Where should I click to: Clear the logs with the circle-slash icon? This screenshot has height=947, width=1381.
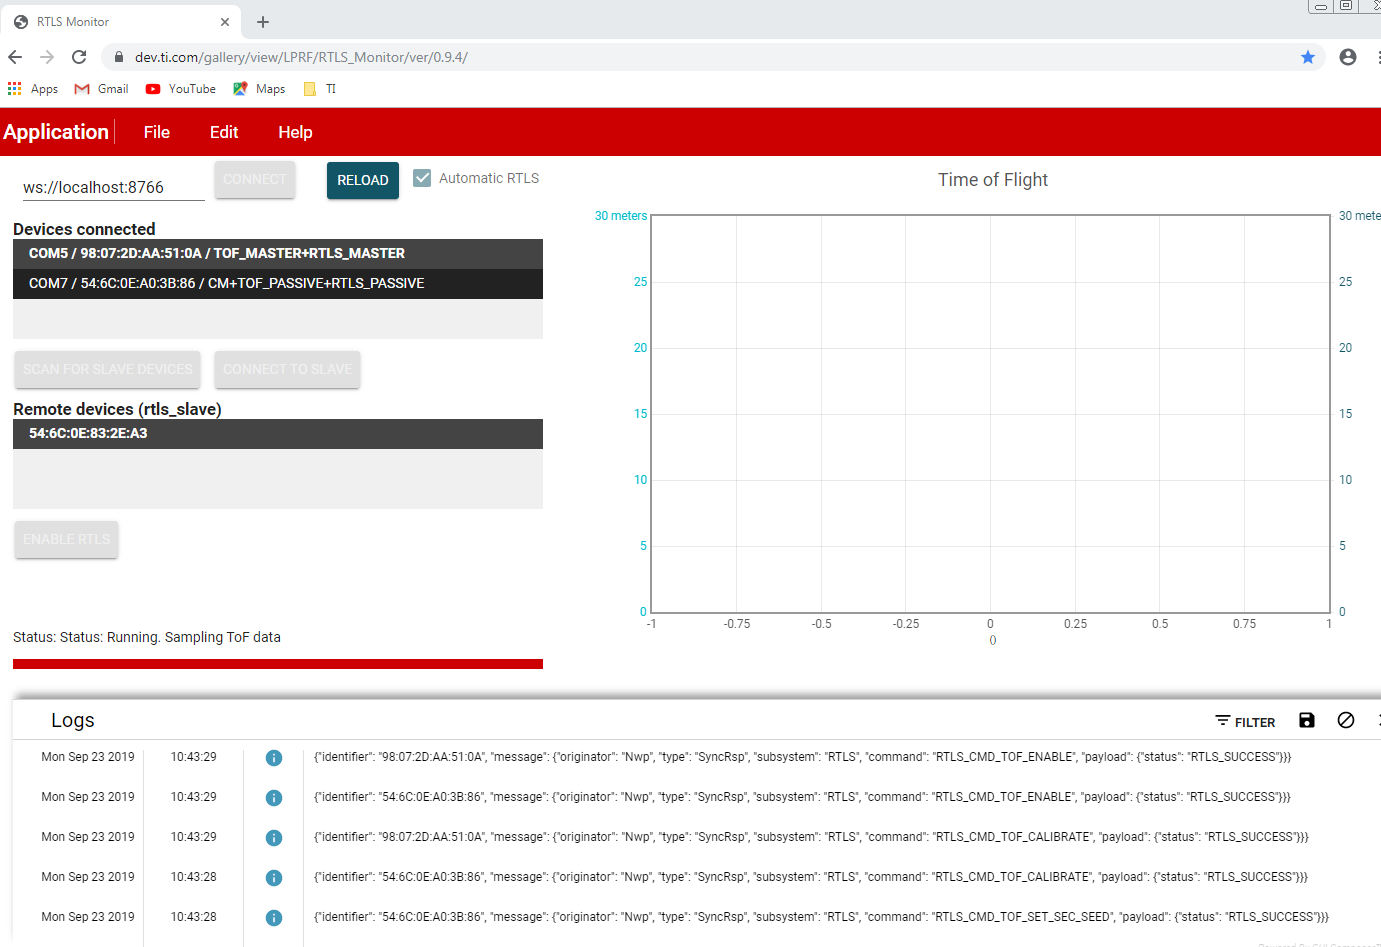pos(1345,720)
